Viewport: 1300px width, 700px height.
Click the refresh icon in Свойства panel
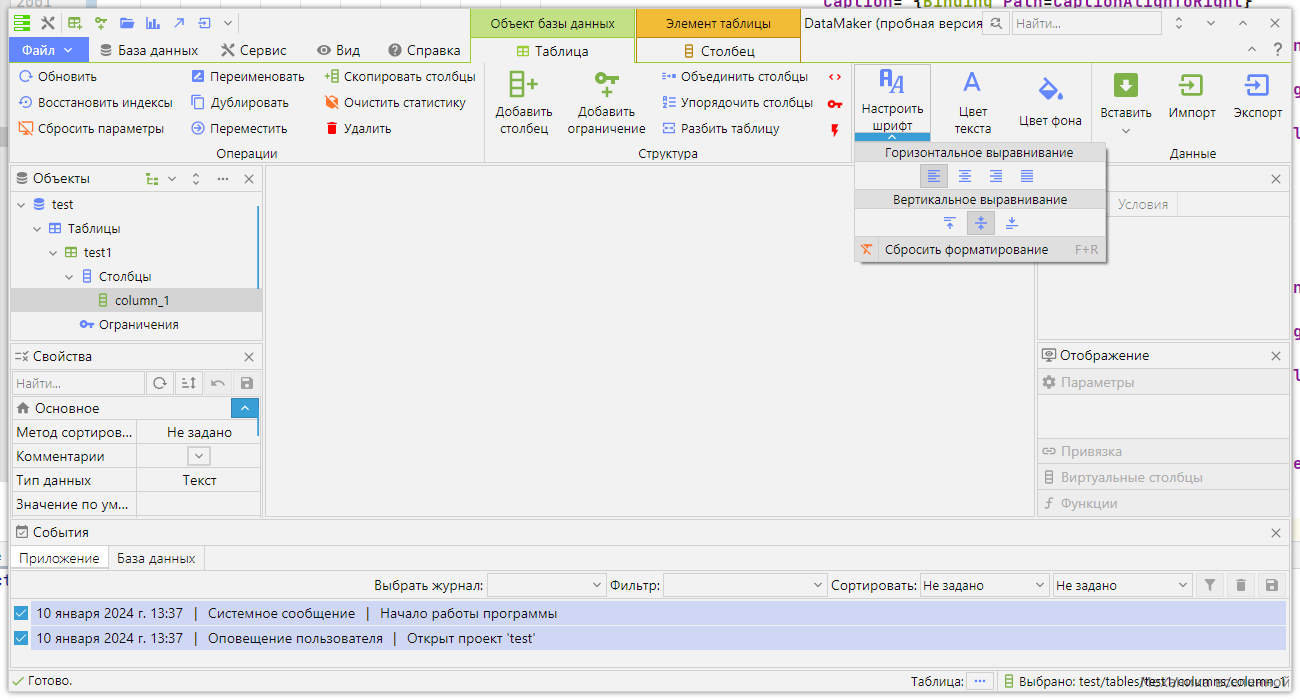159,383
